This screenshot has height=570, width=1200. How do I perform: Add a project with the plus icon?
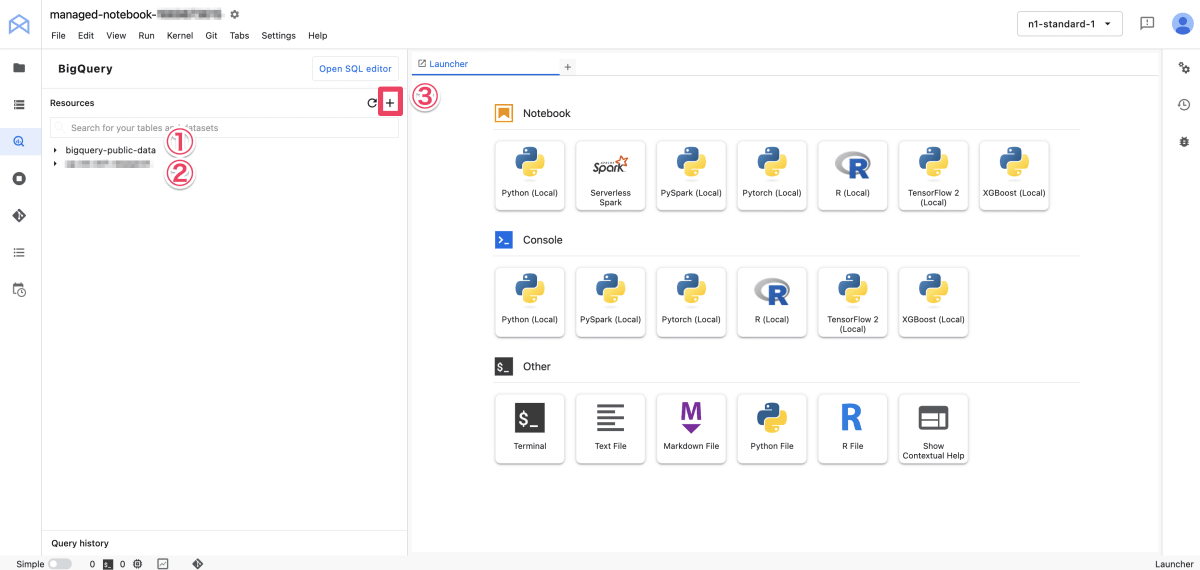pos(390,103)
